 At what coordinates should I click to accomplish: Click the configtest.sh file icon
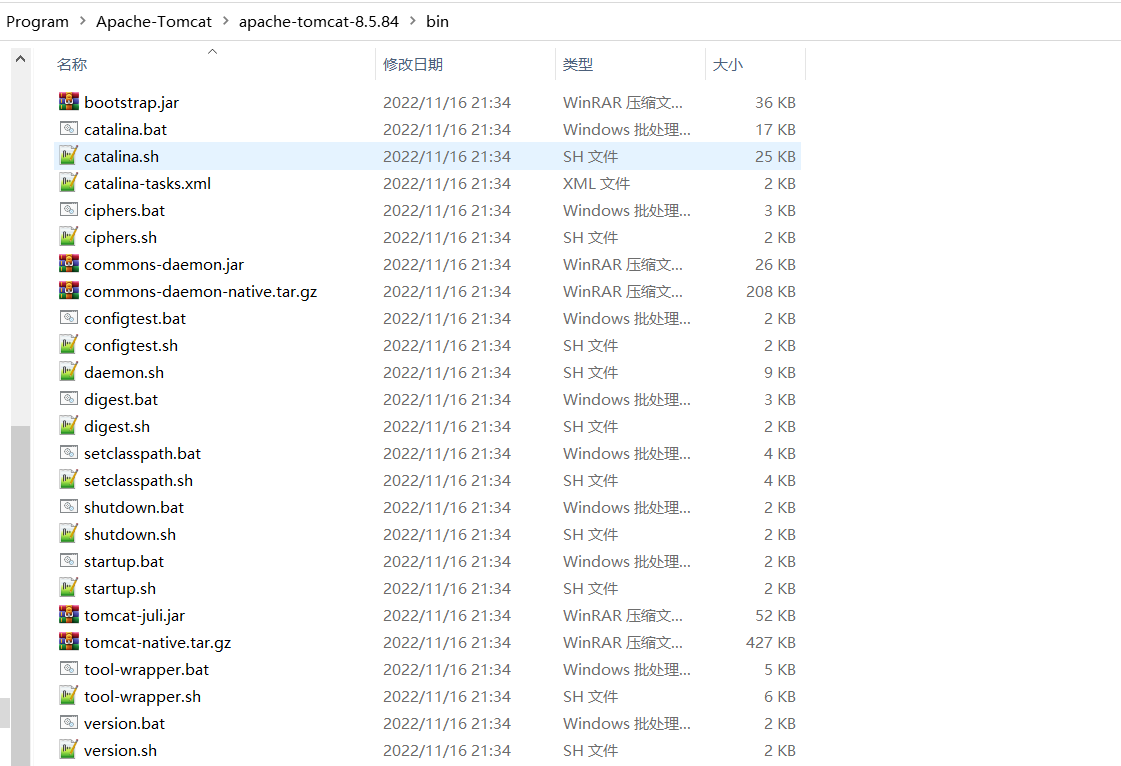[69, 345]
